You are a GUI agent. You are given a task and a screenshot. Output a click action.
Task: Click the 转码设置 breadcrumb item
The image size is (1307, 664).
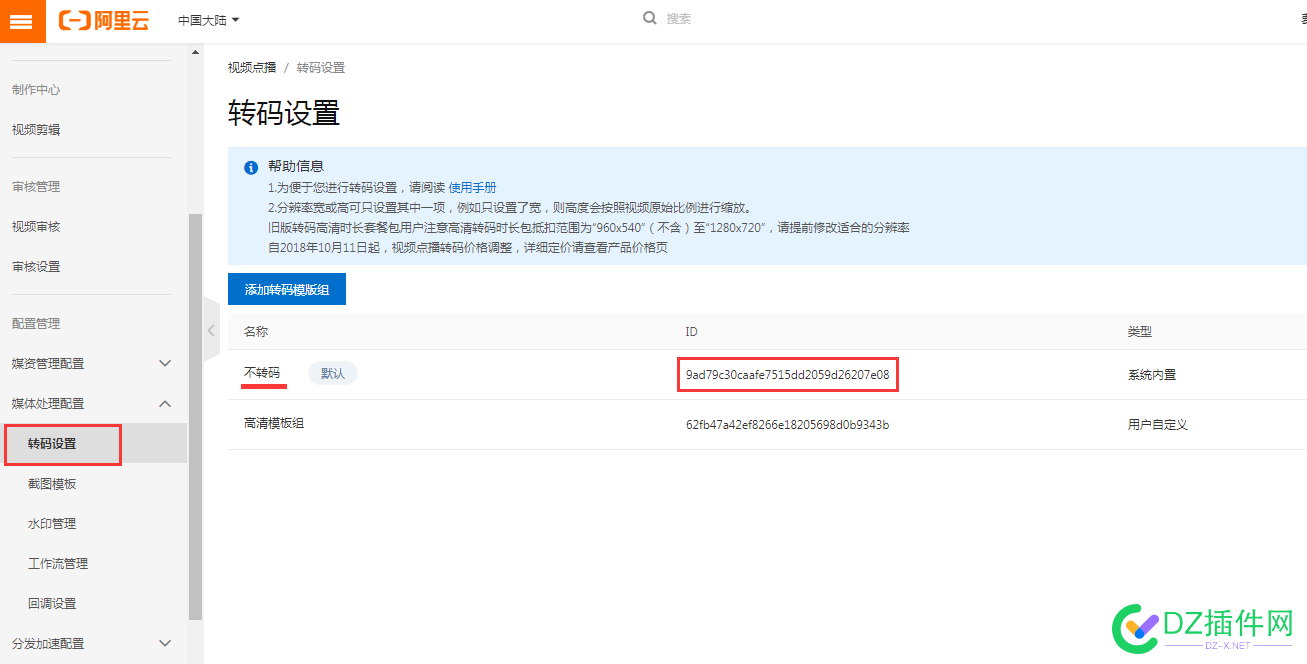click(321, 68)
